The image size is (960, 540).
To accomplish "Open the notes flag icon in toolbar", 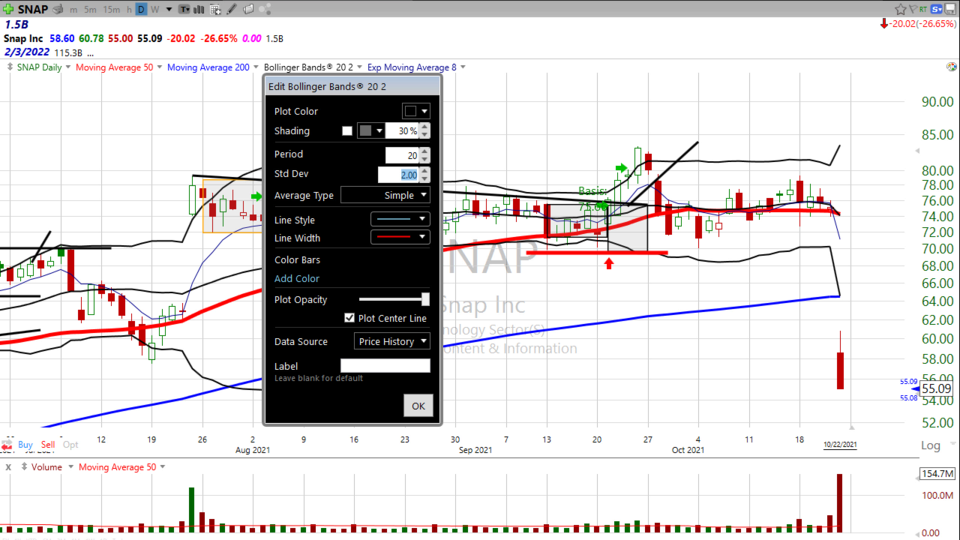I will (249, 9).
